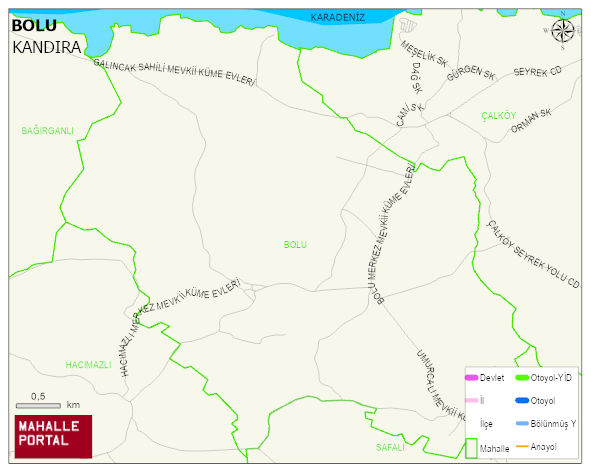Click the bold BOLU map title
This screenshot has height=472, width=591.
pos(34,26)
